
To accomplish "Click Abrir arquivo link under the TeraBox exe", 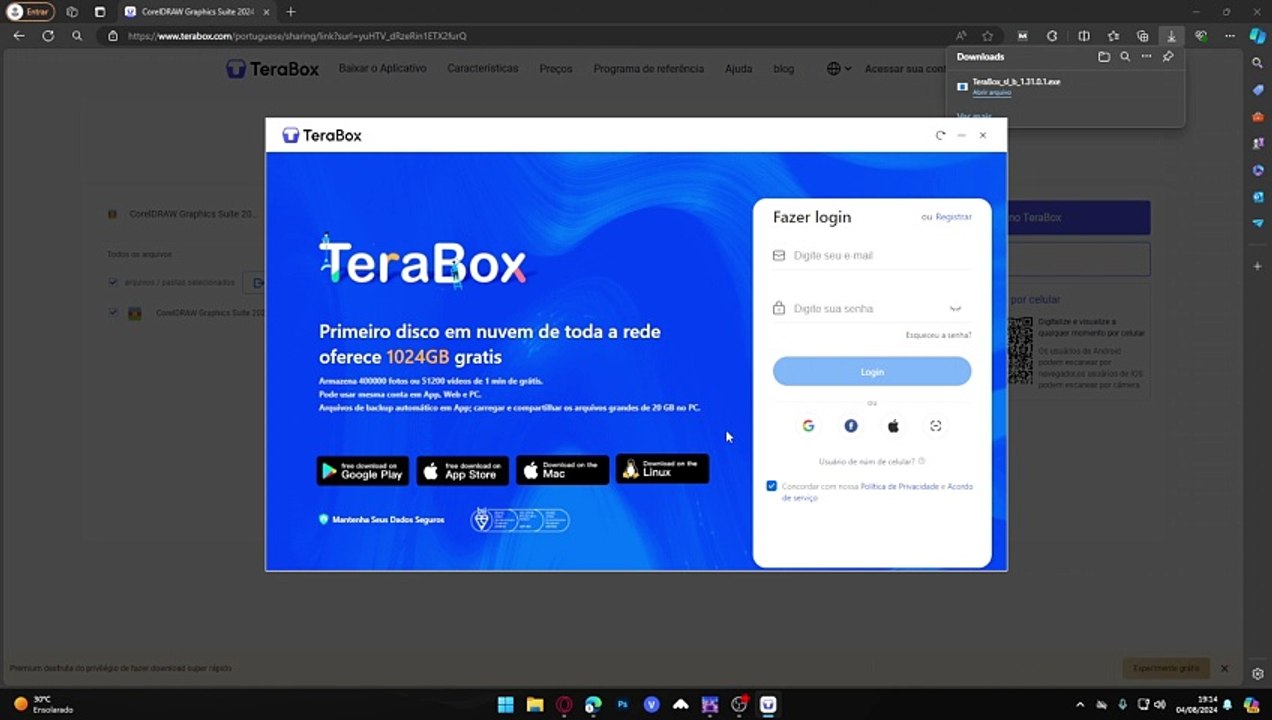I will tap(992, 92).
